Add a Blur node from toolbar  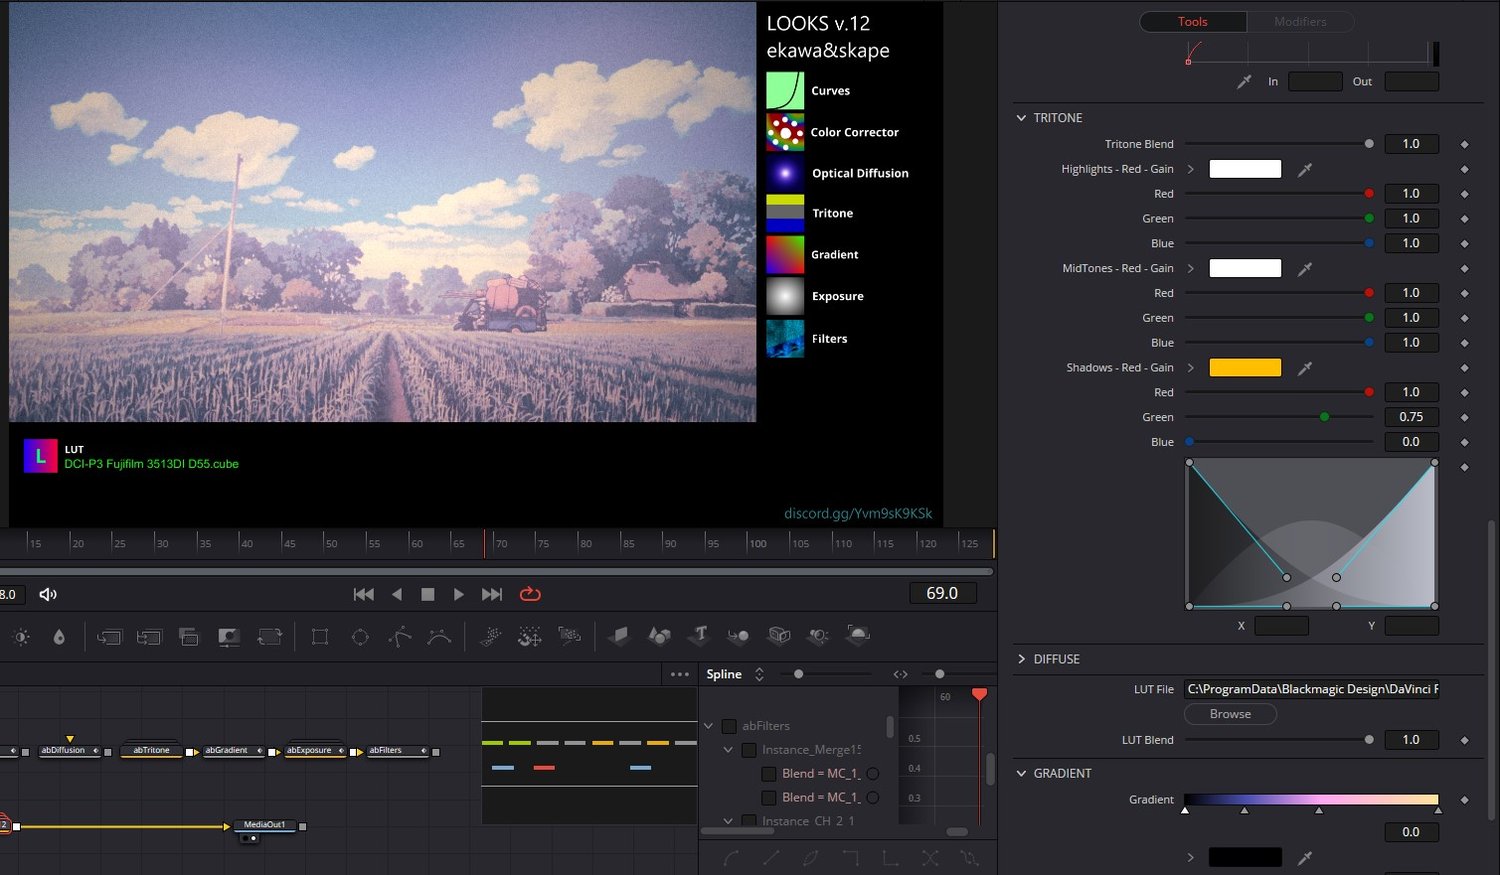point(59,637)
